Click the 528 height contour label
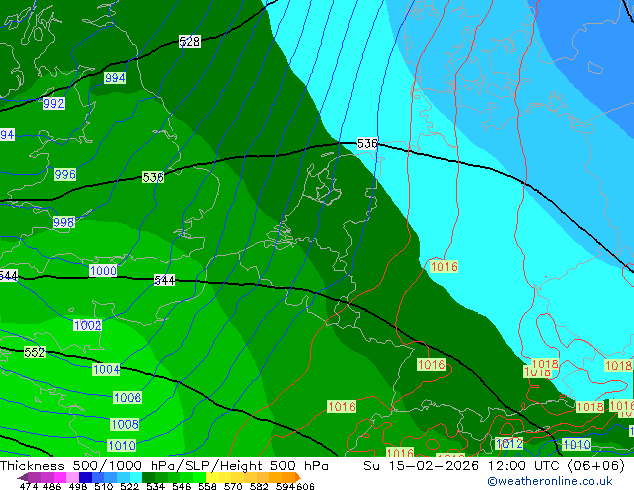The height and width of the screenshot is (490, 634). [190, 41]
